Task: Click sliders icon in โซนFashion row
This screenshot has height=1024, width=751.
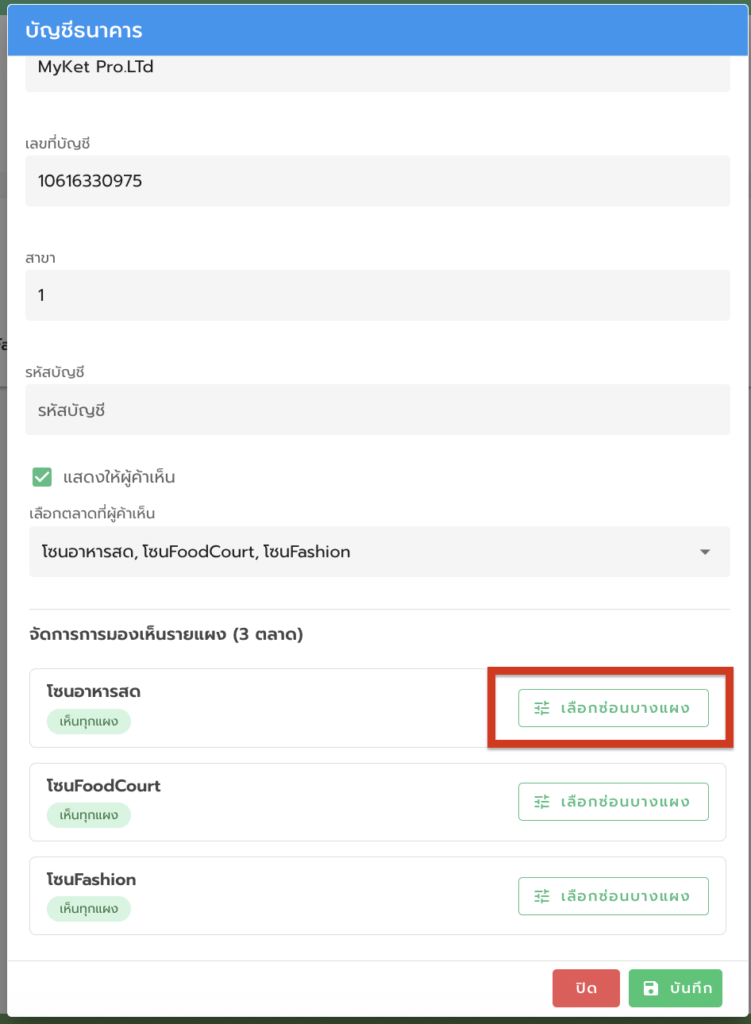Action: 542,896
